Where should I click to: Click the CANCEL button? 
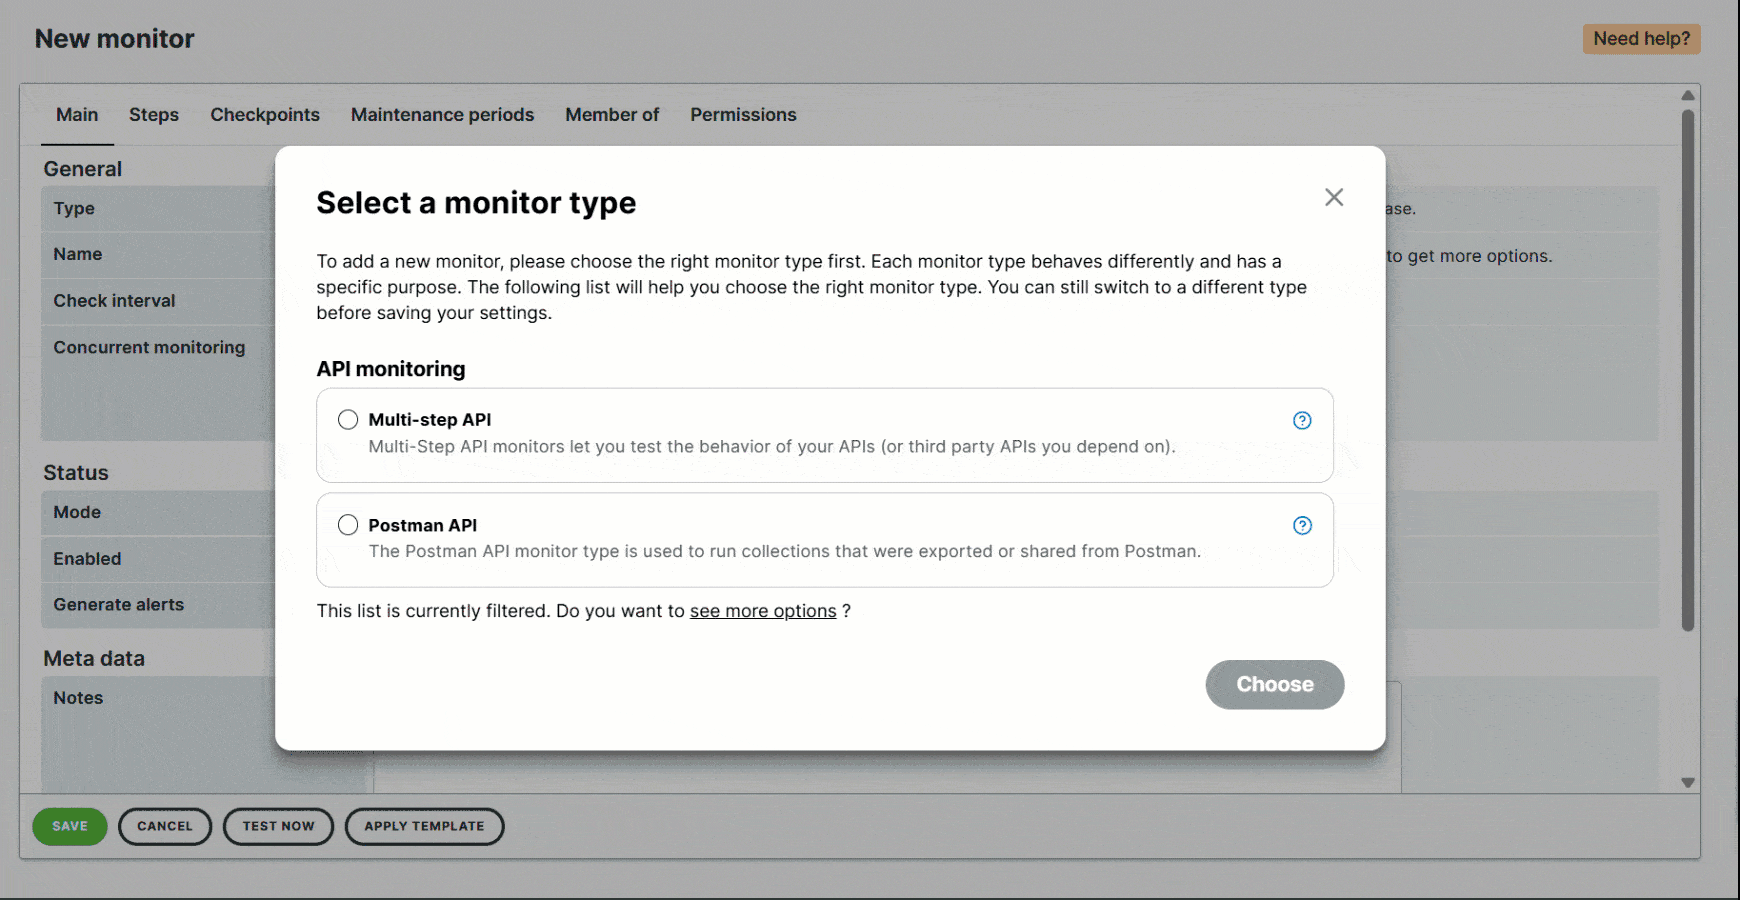click(x=164, y=826)
